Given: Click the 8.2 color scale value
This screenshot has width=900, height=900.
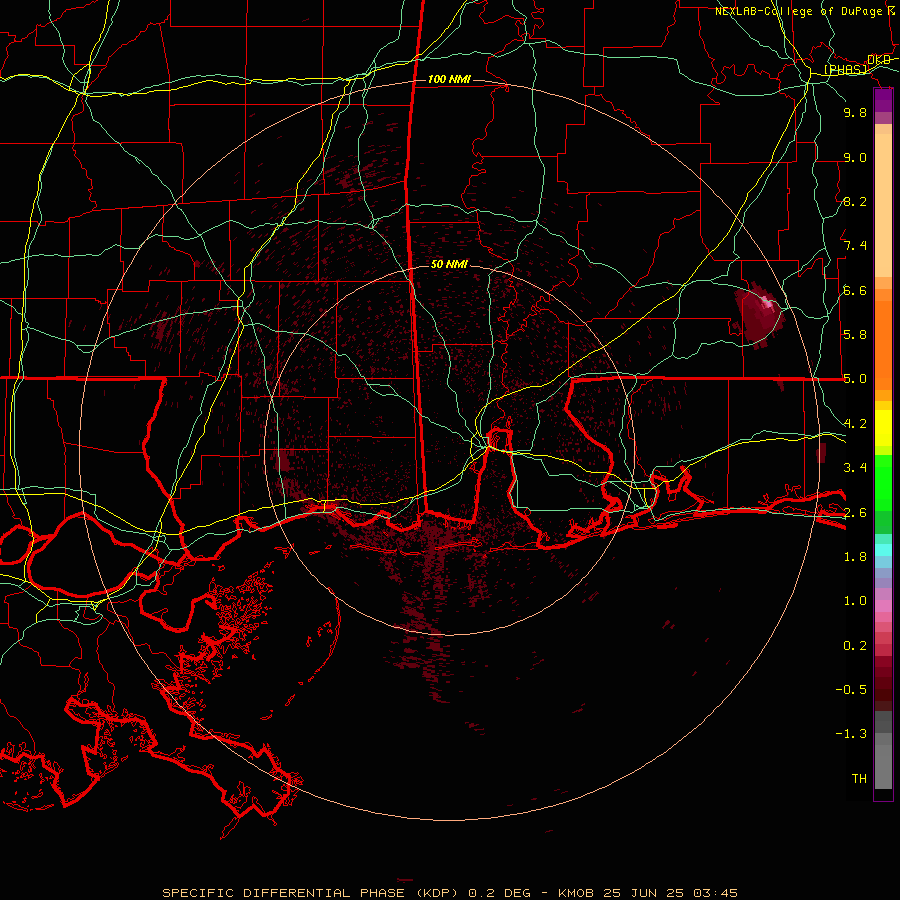Looking at the screenshot, I should [855, 201].
